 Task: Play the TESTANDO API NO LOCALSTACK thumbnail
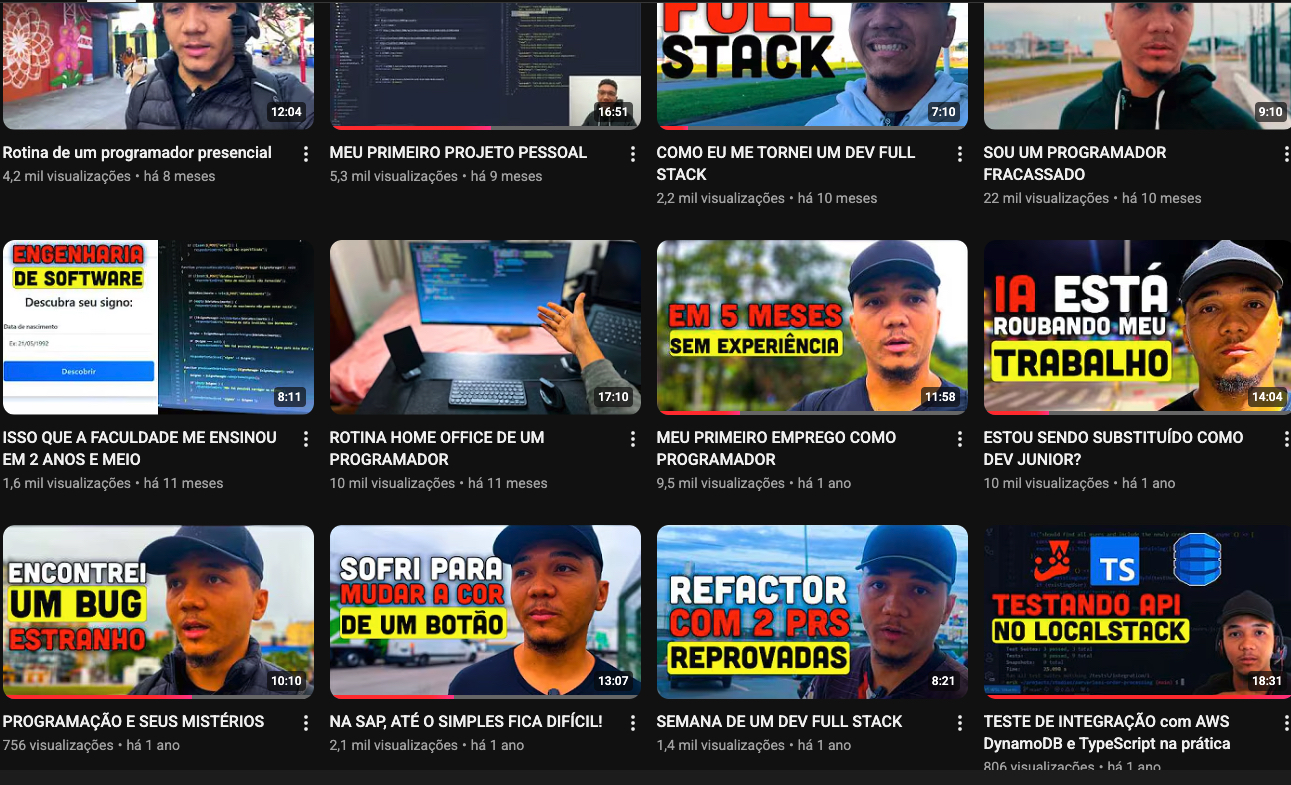coord(1137,612)
